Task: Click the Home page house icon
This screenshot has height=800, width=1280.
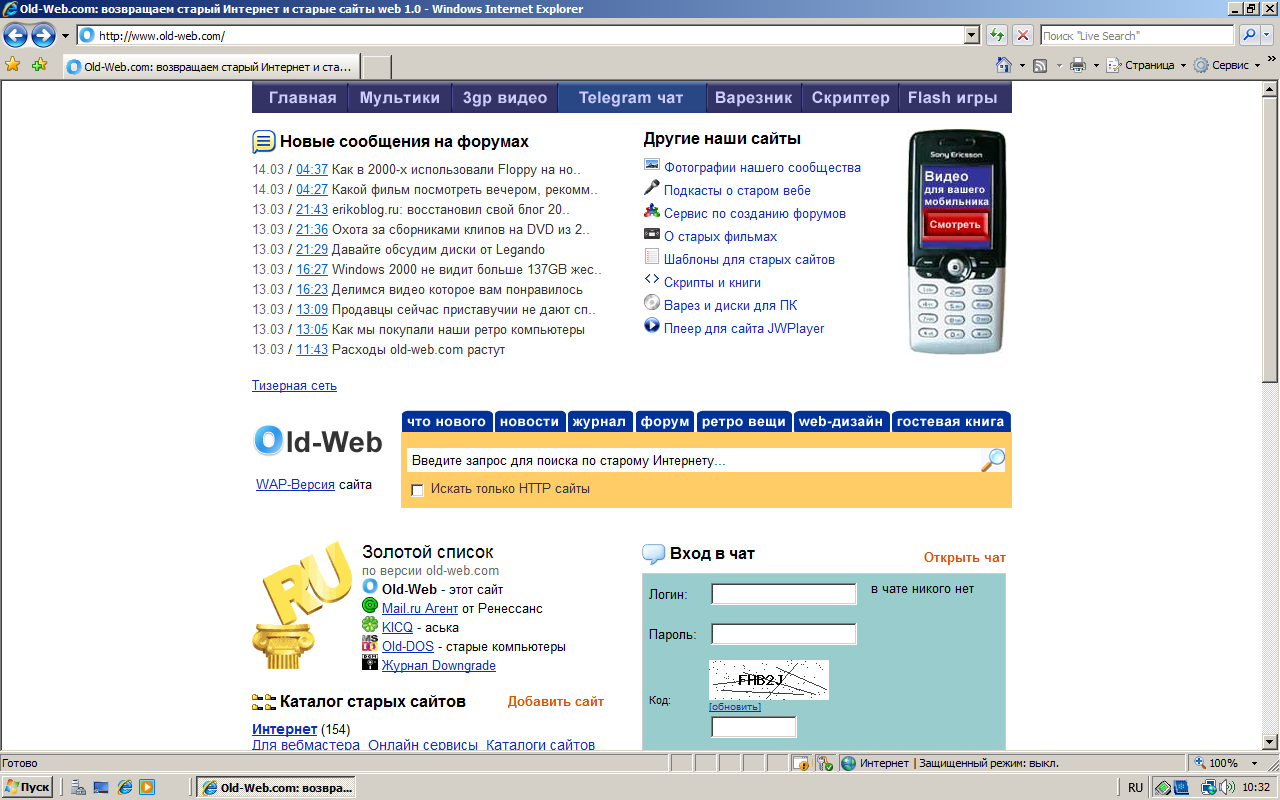Action: [1004, 65]
